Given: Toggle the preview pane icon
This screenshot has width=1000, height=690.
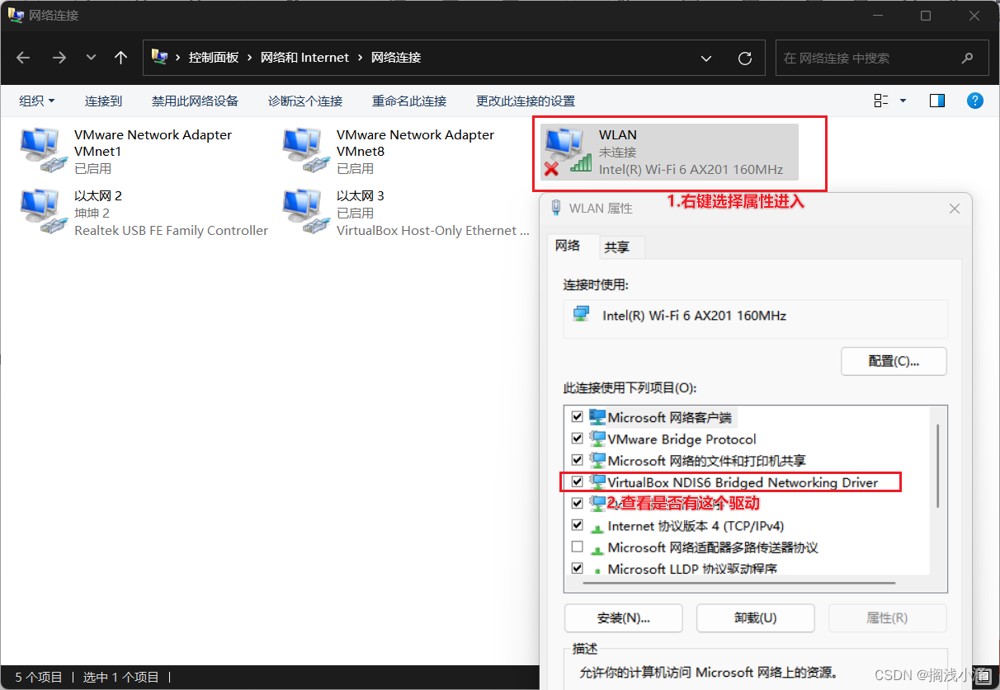Looking at the screenshot, I should [937, 100].
